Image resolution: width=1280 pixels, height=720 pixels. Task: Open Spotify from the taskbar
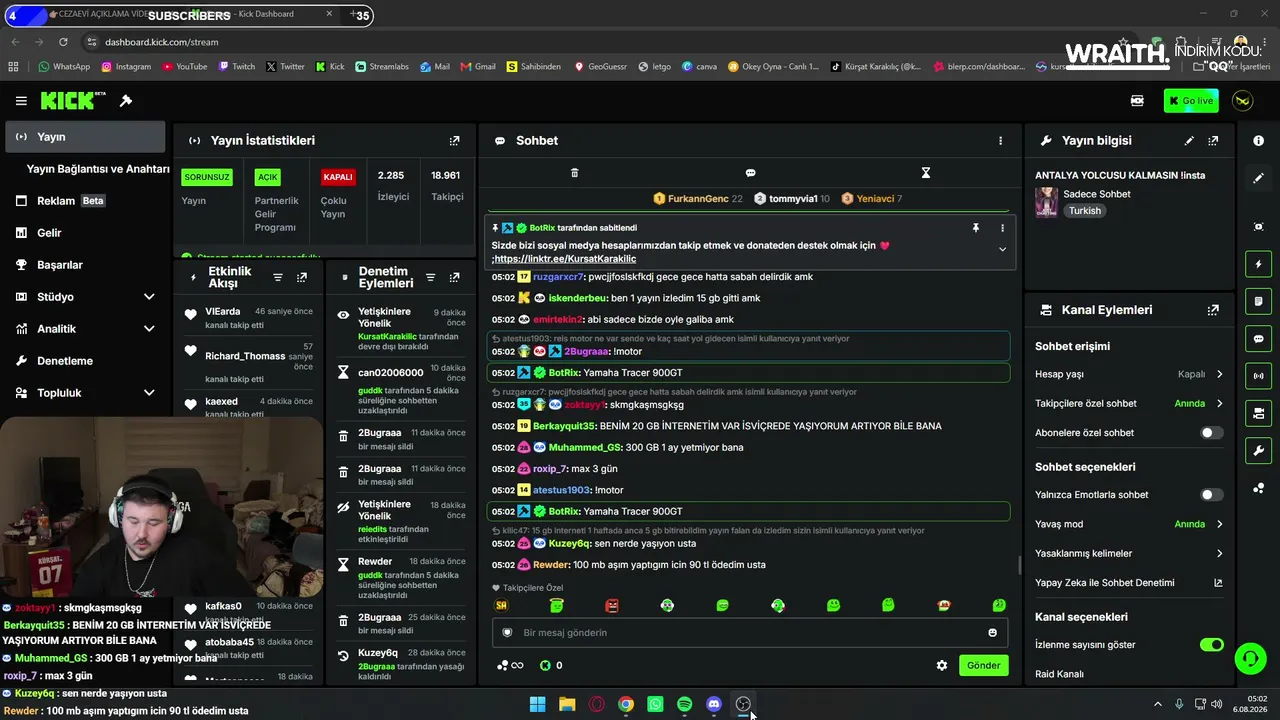tap(684, 704)
